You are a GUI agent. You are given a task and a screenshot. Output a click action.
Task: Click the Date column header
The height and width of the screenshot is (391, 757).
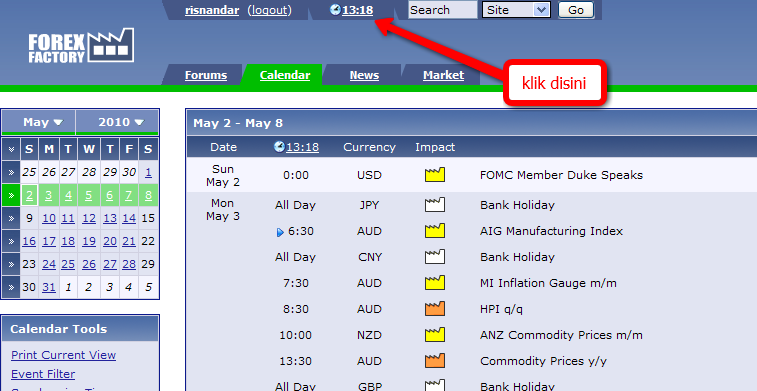[x=224, y=147]
